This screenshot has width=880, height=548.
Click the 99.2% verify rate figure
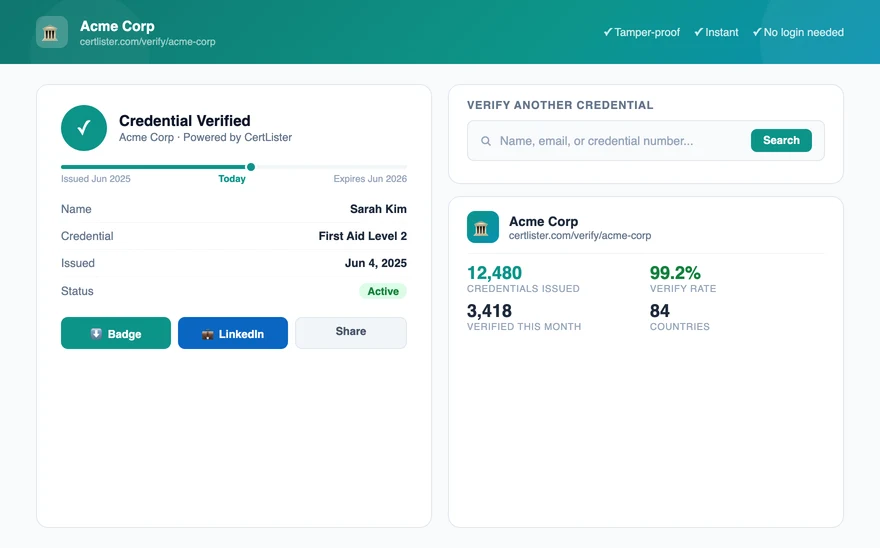click(675, 273)
